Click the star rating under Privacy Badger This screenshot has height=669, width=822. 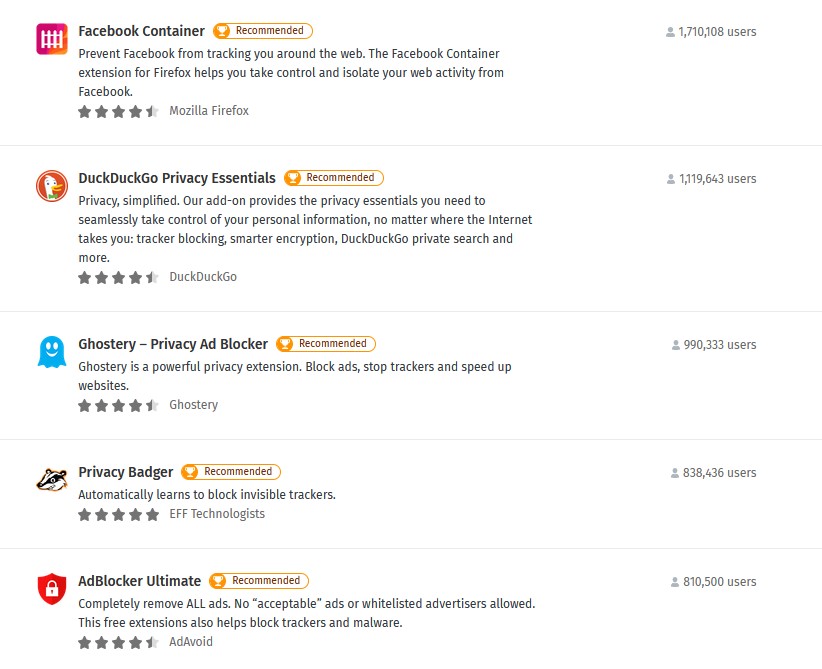118,514
